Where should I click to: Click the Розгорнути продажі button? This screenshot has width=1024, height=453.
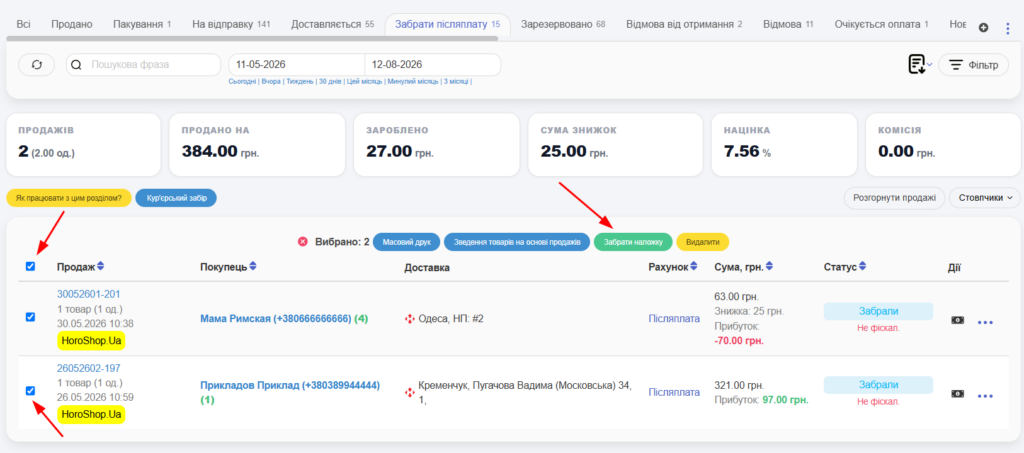(x=894, y=198)
